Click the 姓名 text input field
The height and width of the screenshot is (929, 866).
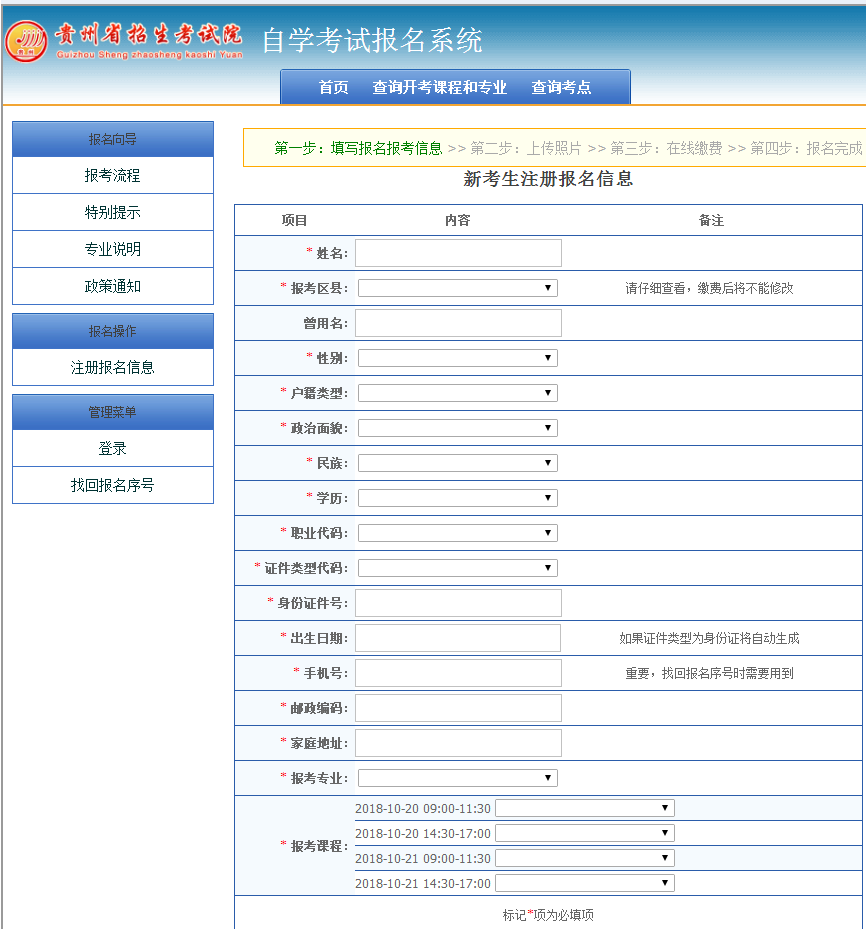click(458, 253)
